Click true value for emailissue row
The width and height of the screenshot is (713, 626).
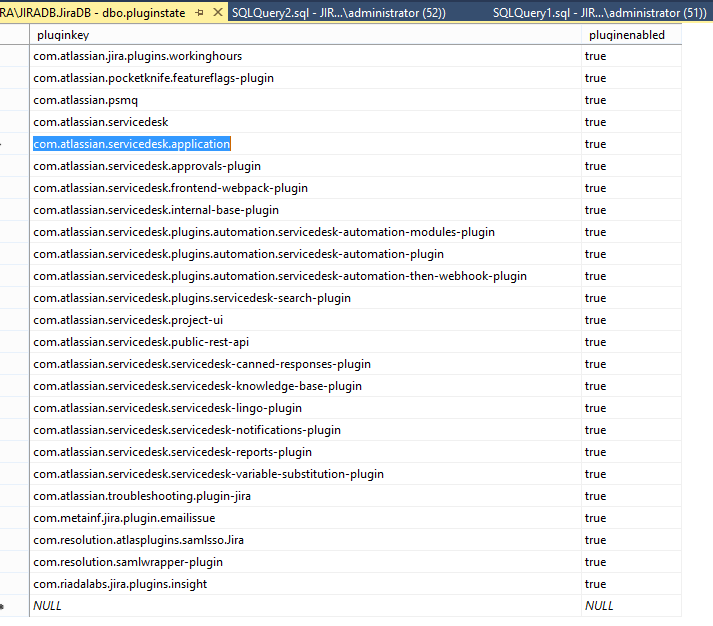(631, 518)
